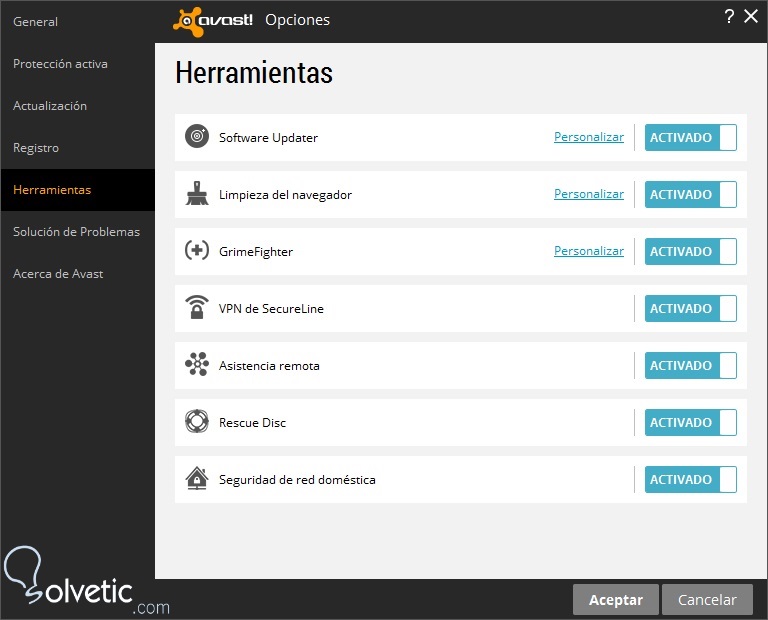Click Personalizar for GrimeFighter
The image size is (768, 620).
[x=589, y=251]
